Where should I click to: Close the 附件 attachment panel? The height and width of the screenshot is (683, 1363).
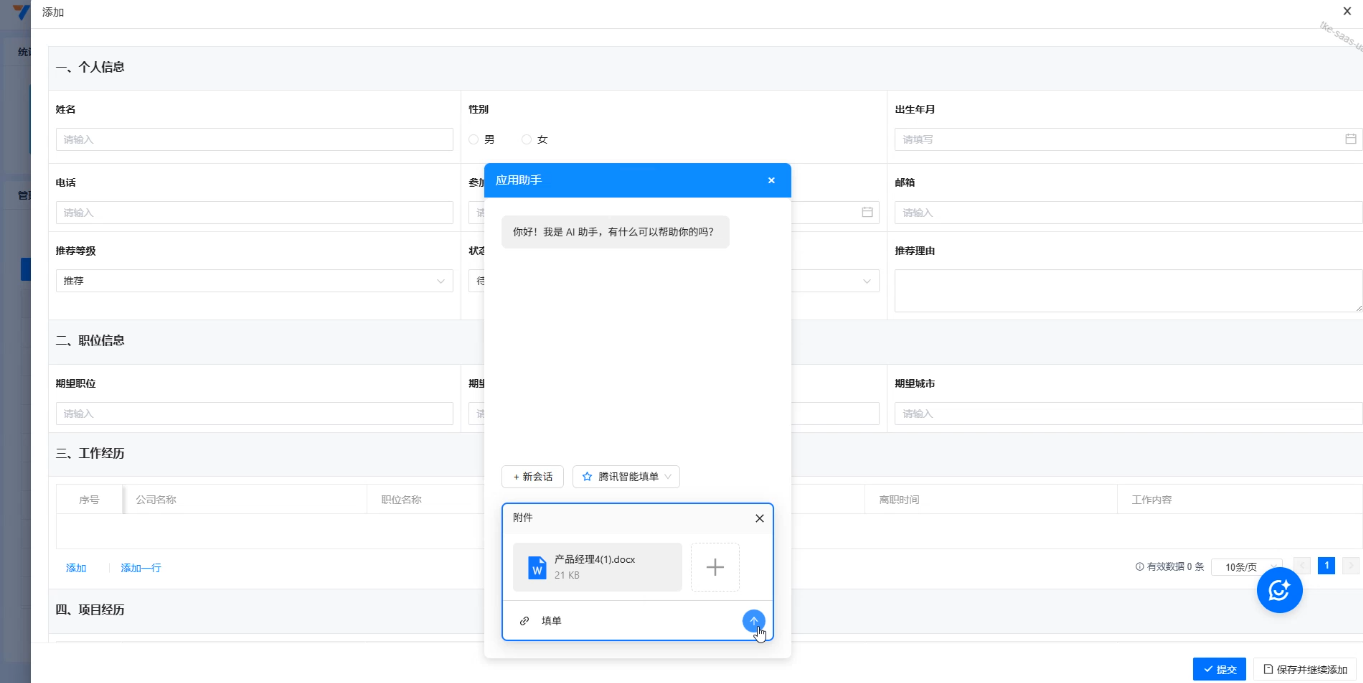point(759,518)
